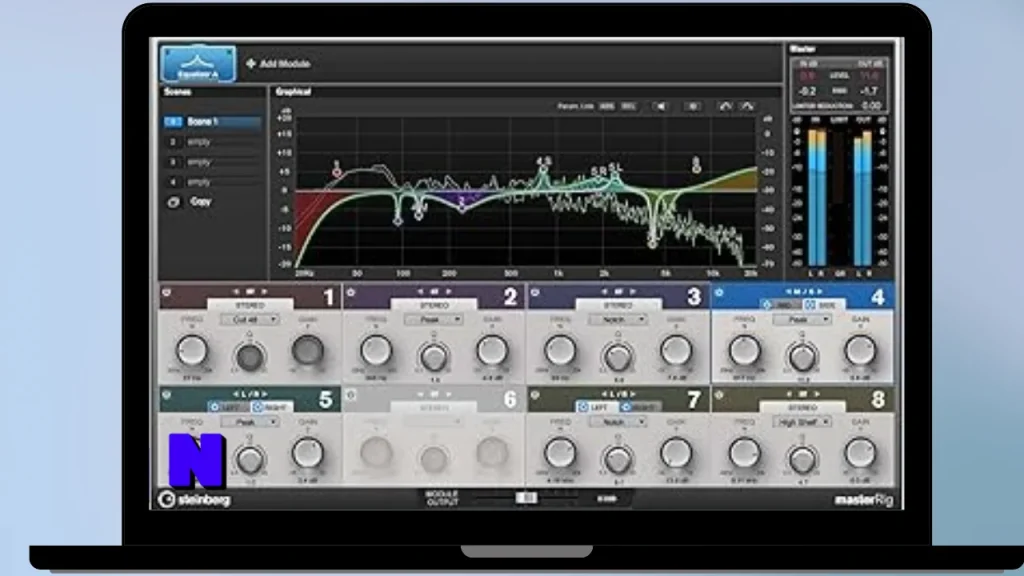Screen dimensions: 1024x576
Task: Click band 3 Freq knob
Action: click(x=560, y=351)
